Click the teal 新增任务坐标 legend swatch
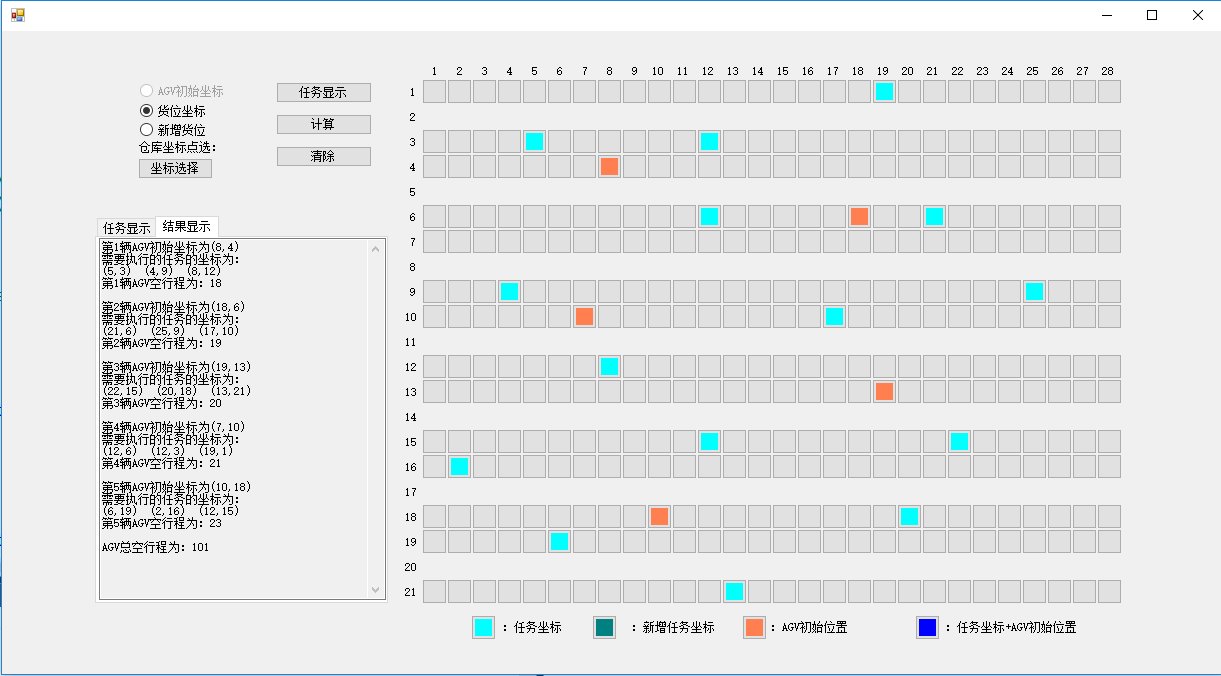The image size is (1221, 676). click(x=604, y=628)
